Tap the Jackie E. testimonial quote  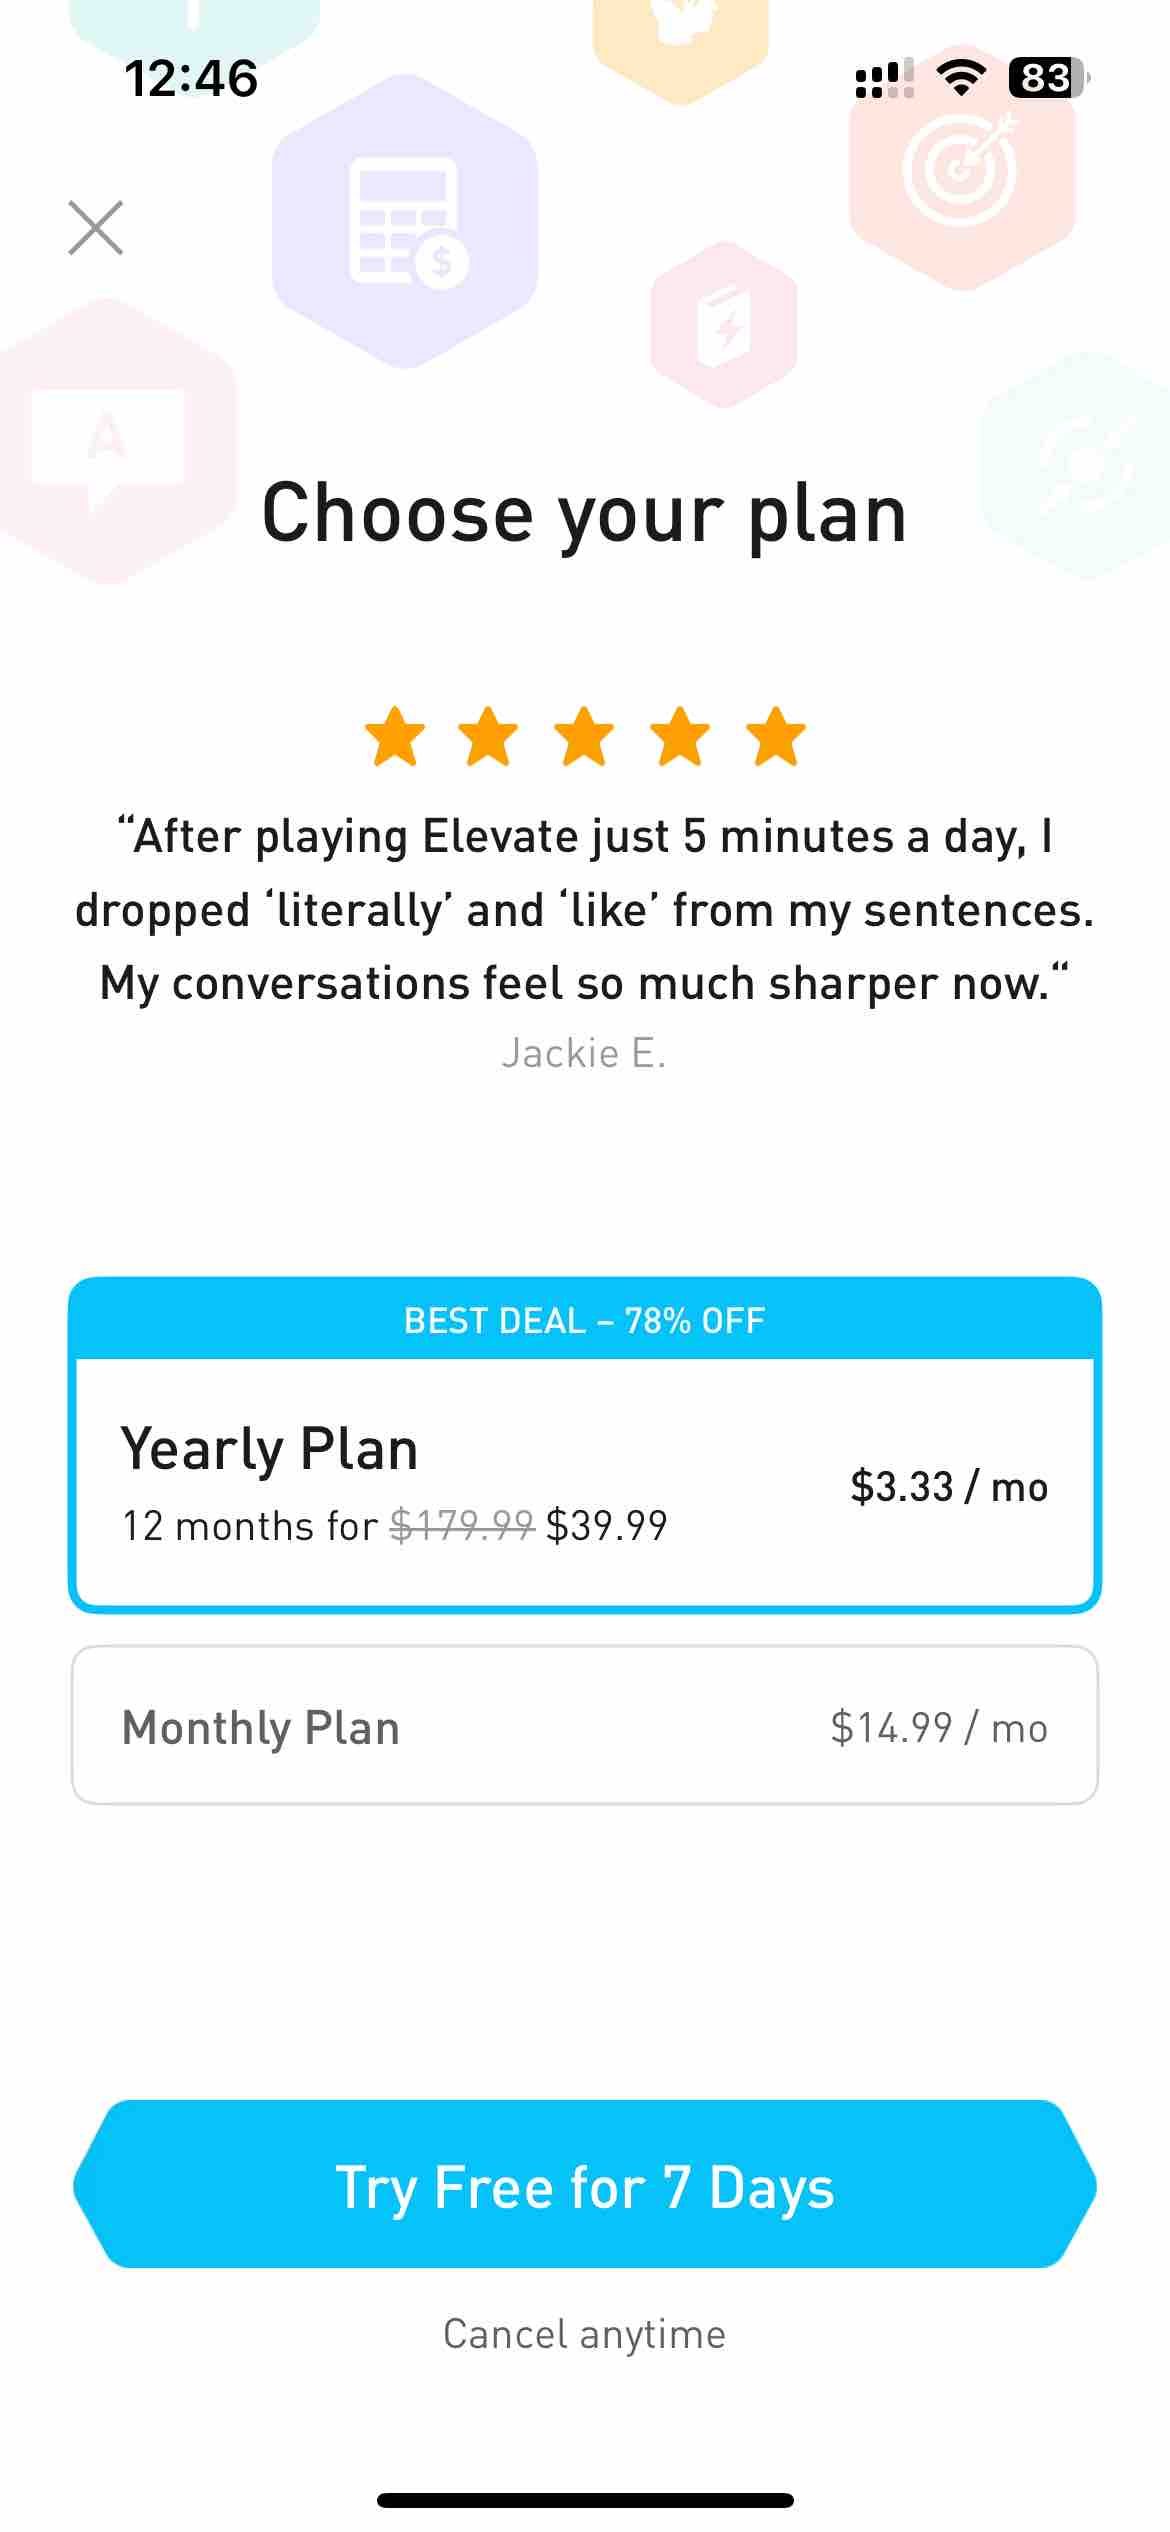[585, 909]
